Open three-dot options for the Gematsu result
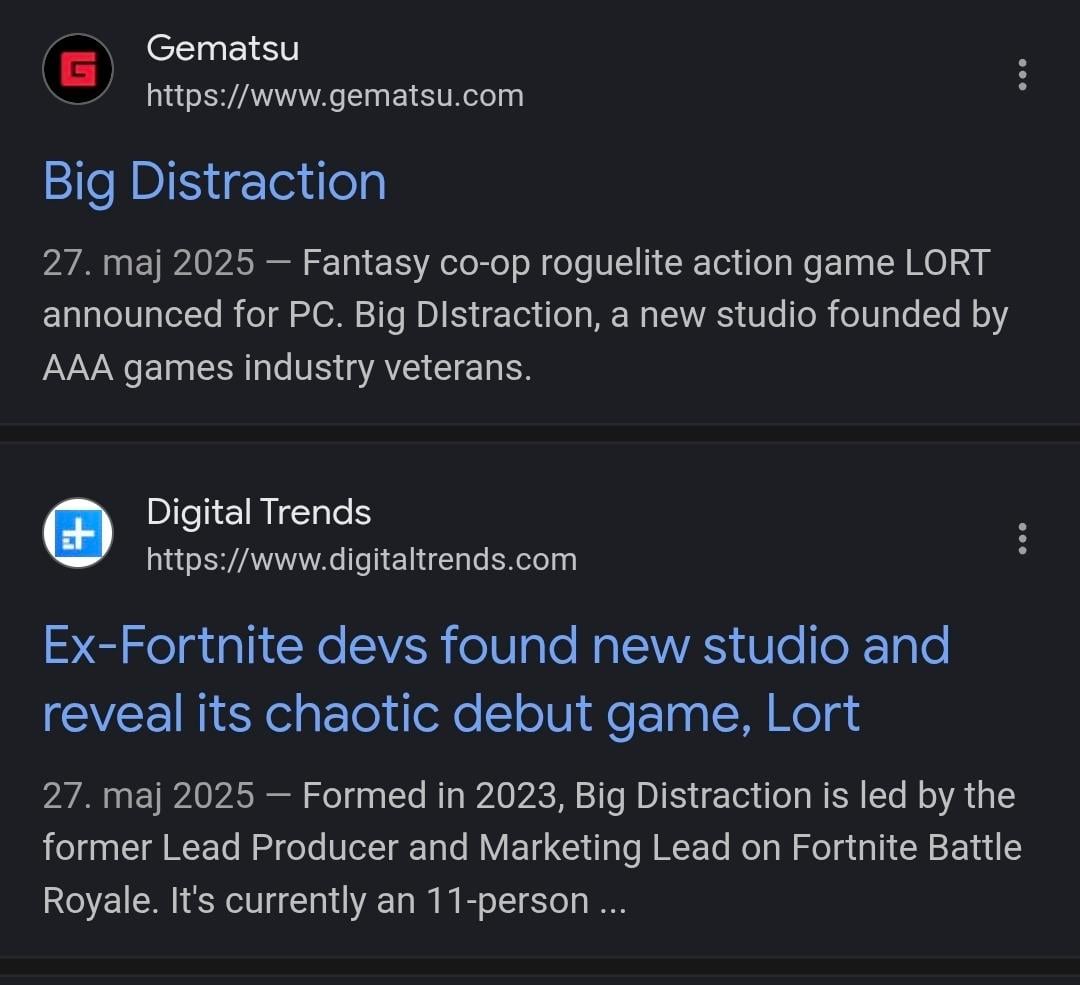The height and width of the screenshot is (985, 1080). click(x=1021, y=75)
